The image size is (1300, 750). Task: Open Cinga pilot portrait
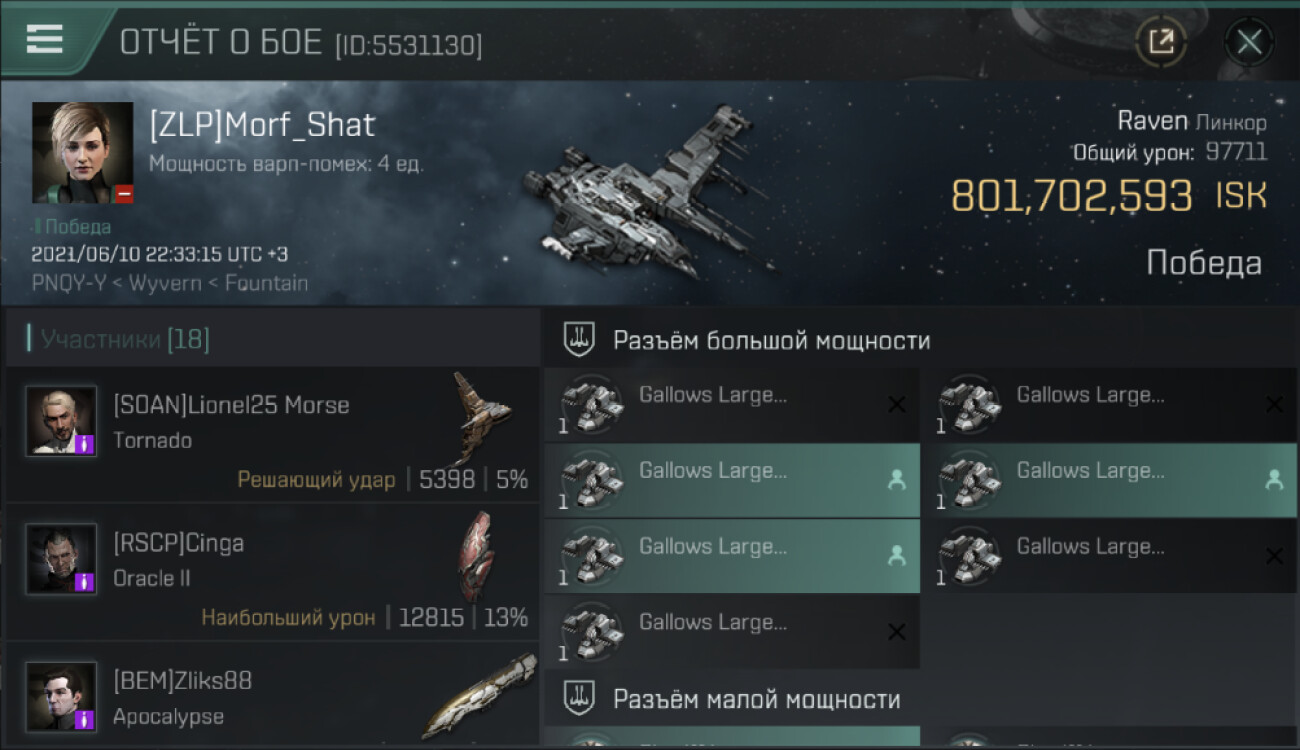coord(62,559)
